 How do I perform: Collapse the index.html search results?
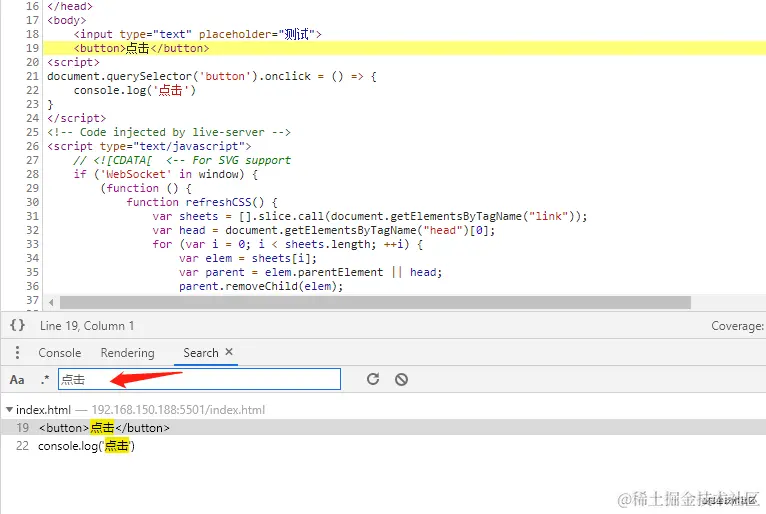9,409
